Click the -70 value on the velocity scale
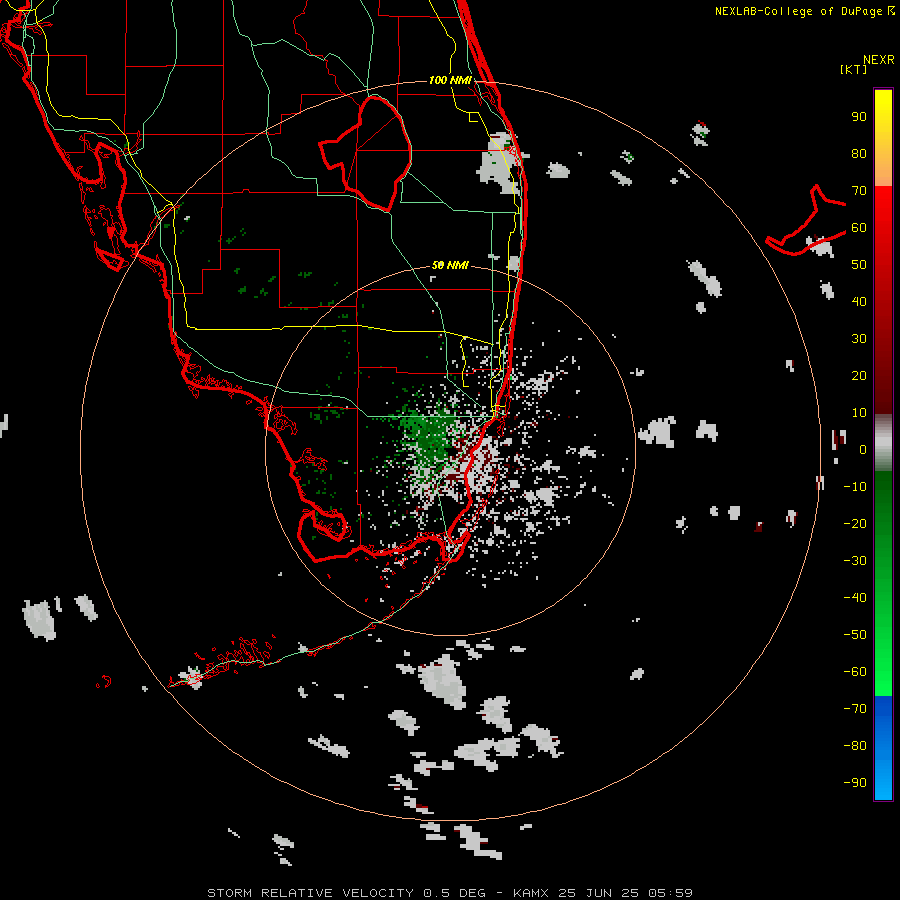 855,708
